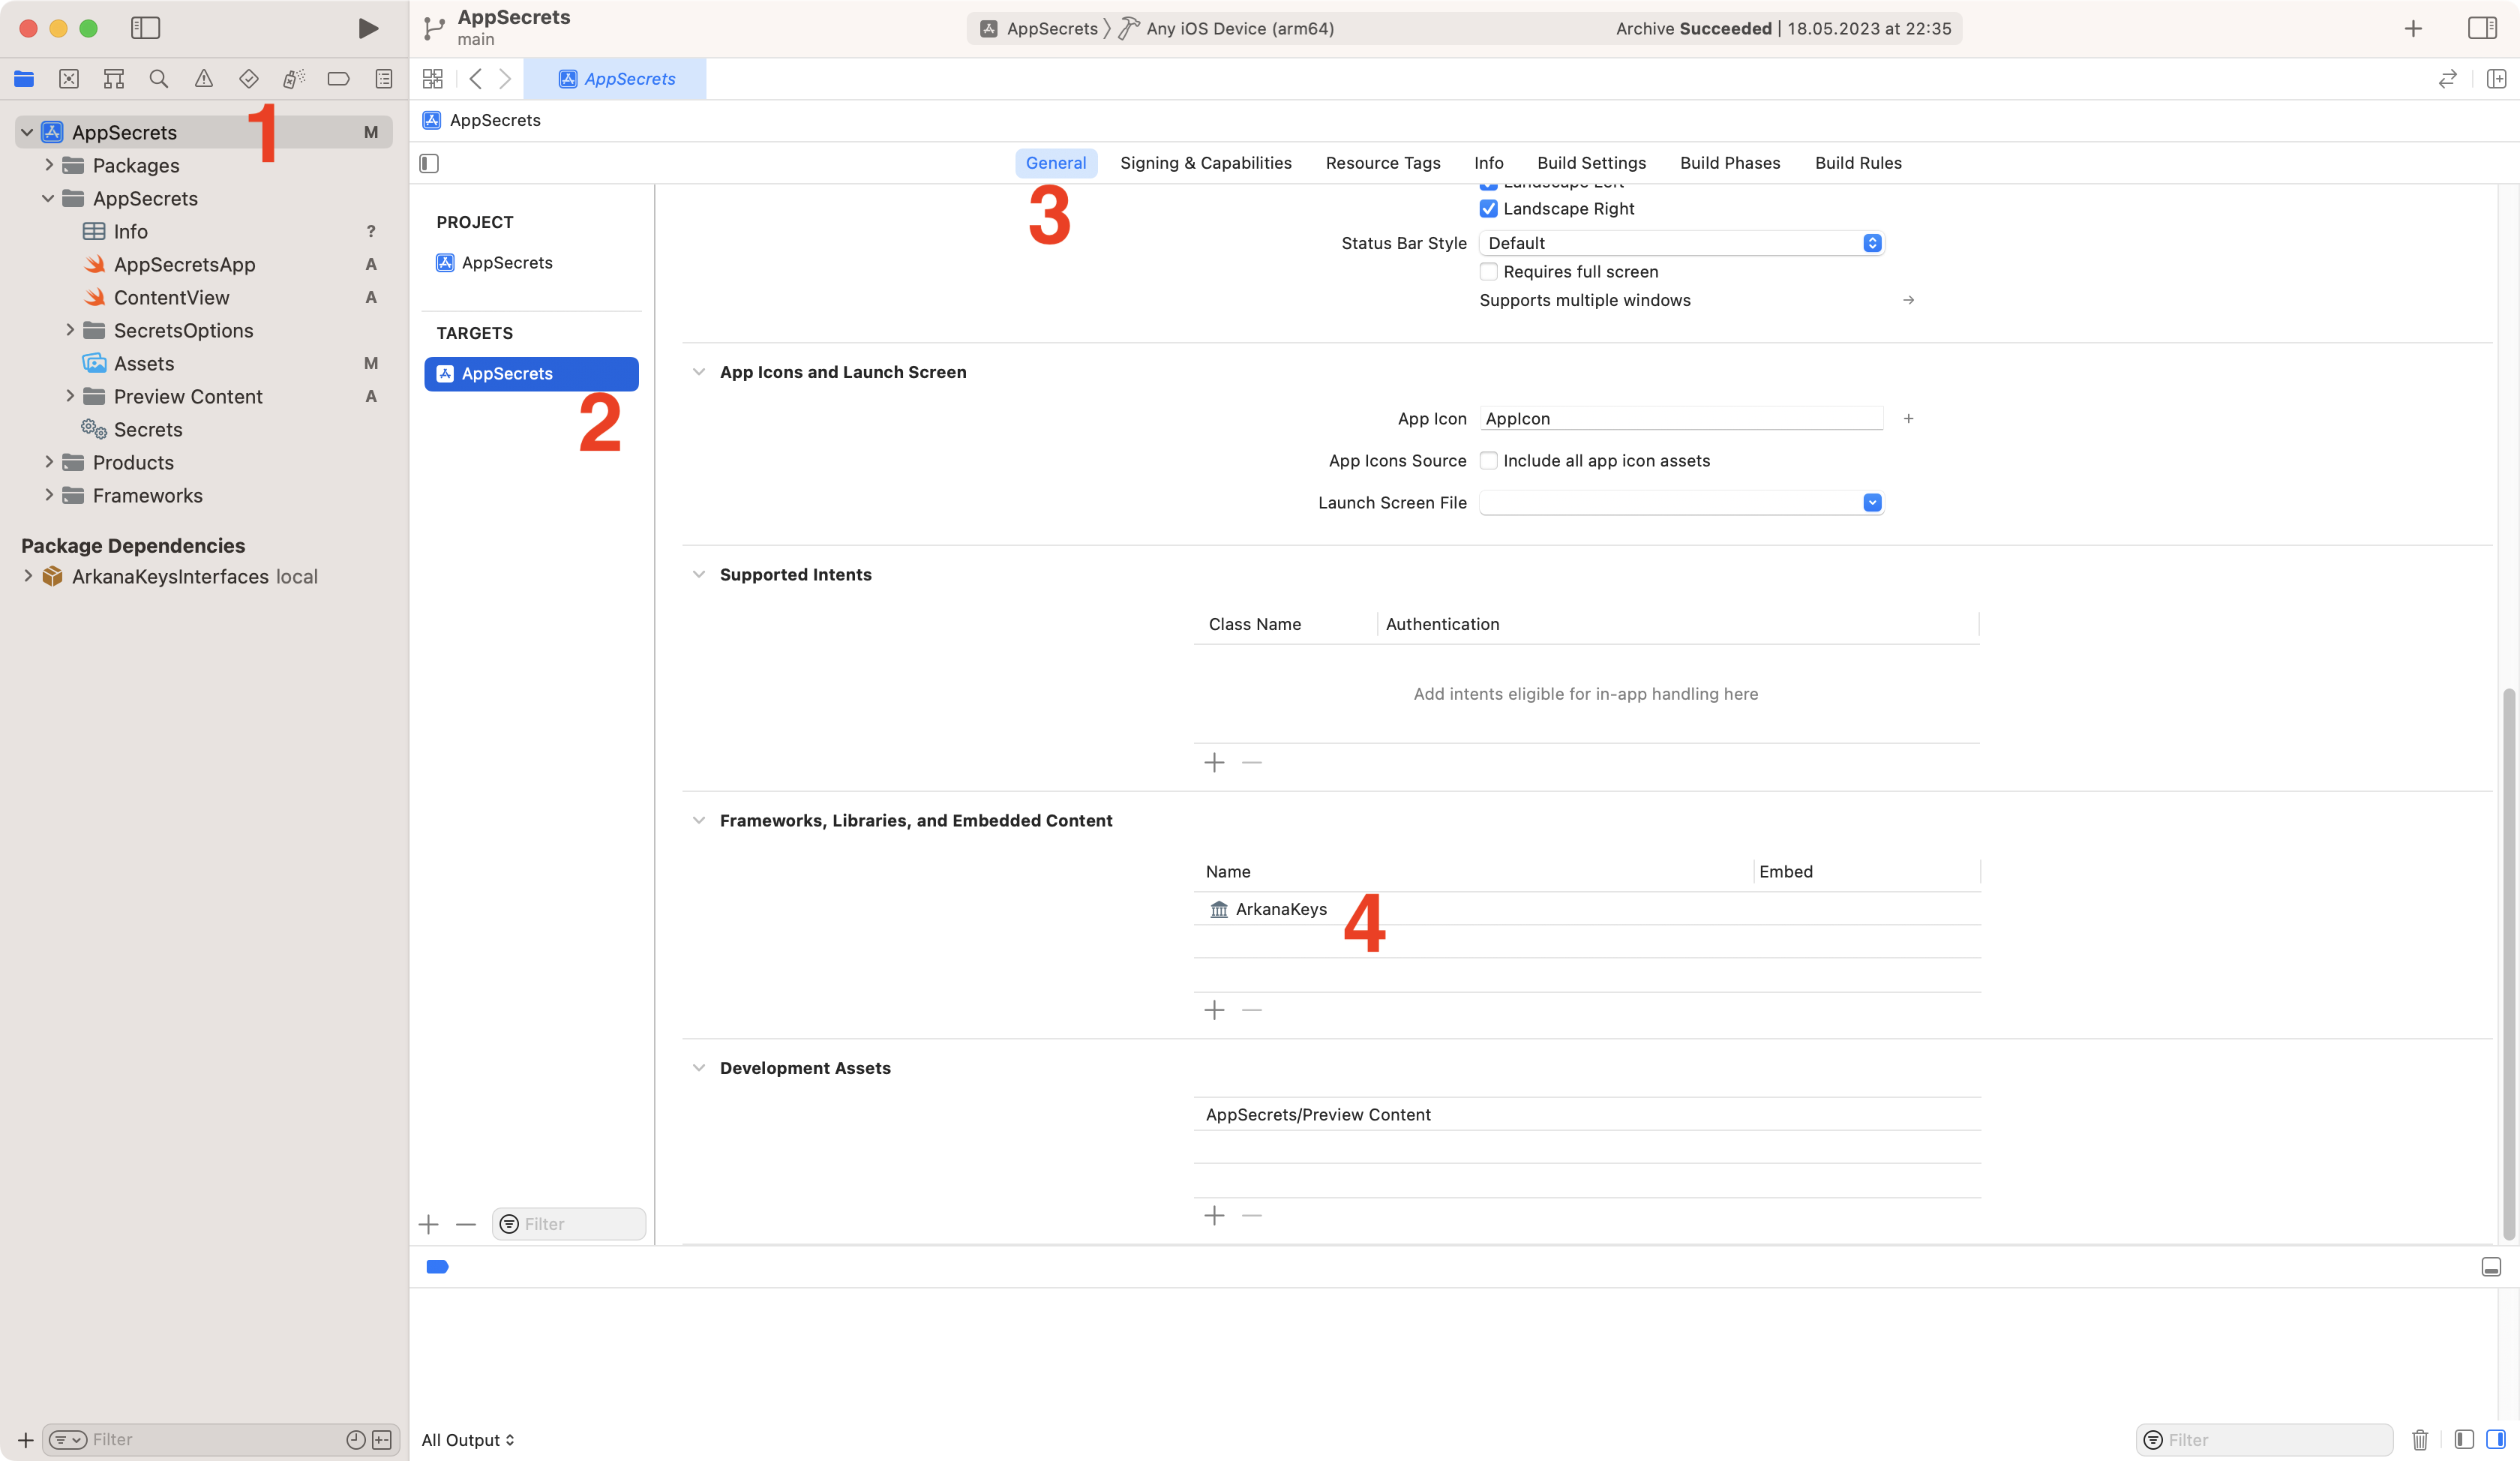Switch to the Signing & Capabilities tab
Image resolution: width=2520 pixels, height=1461 pixels.
point(1205,163)
